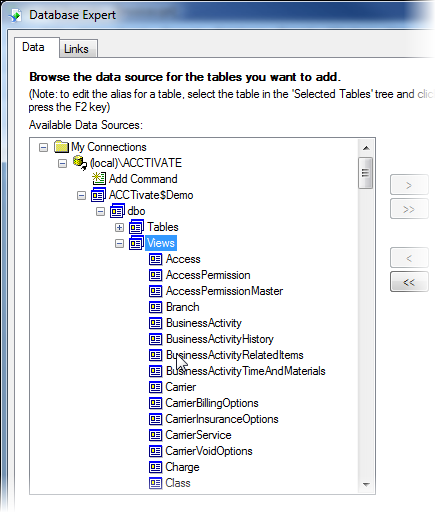Switch to the Links tab
436x513 pixels.
(76, 49)
